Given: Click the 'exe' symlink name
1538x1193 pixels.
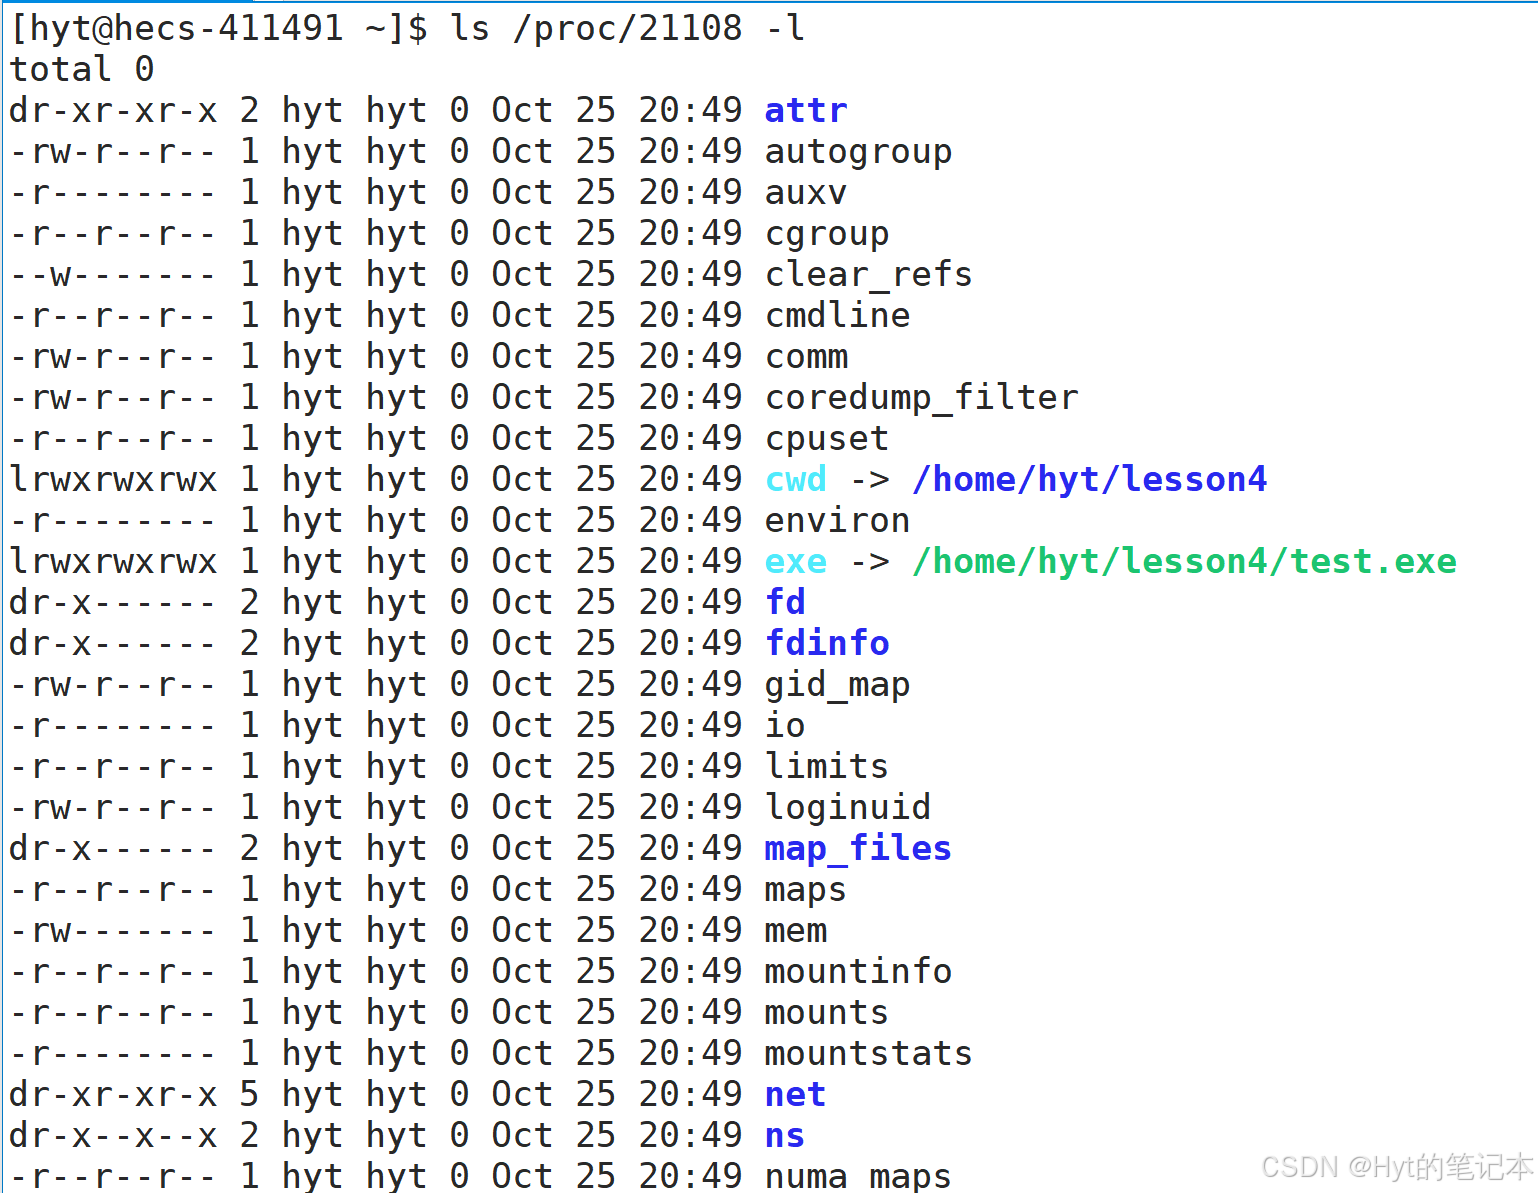Looking at the screenshot, I should [x=796, y=561].
